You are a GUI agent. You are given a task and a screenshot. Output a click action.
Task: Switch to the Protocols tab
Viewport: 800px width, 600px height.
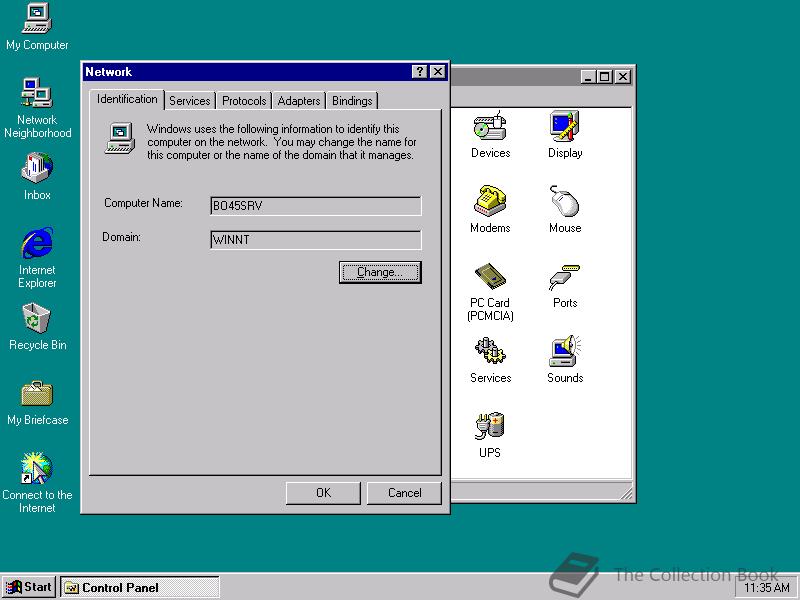point(244,101)
